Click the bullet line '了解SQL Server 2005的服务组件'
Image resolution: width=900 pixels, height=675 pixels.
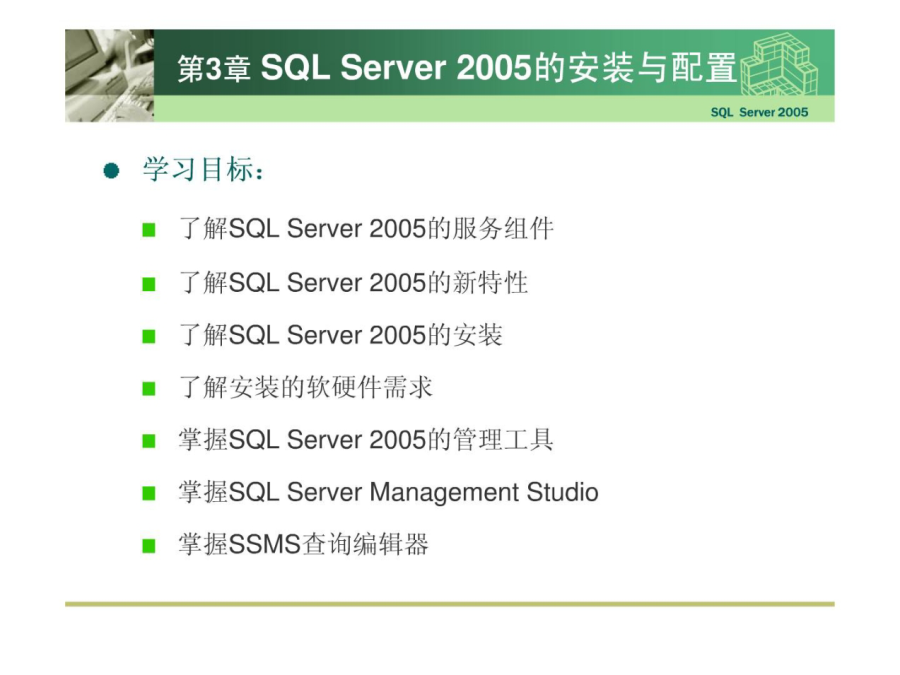pos(367,228)
